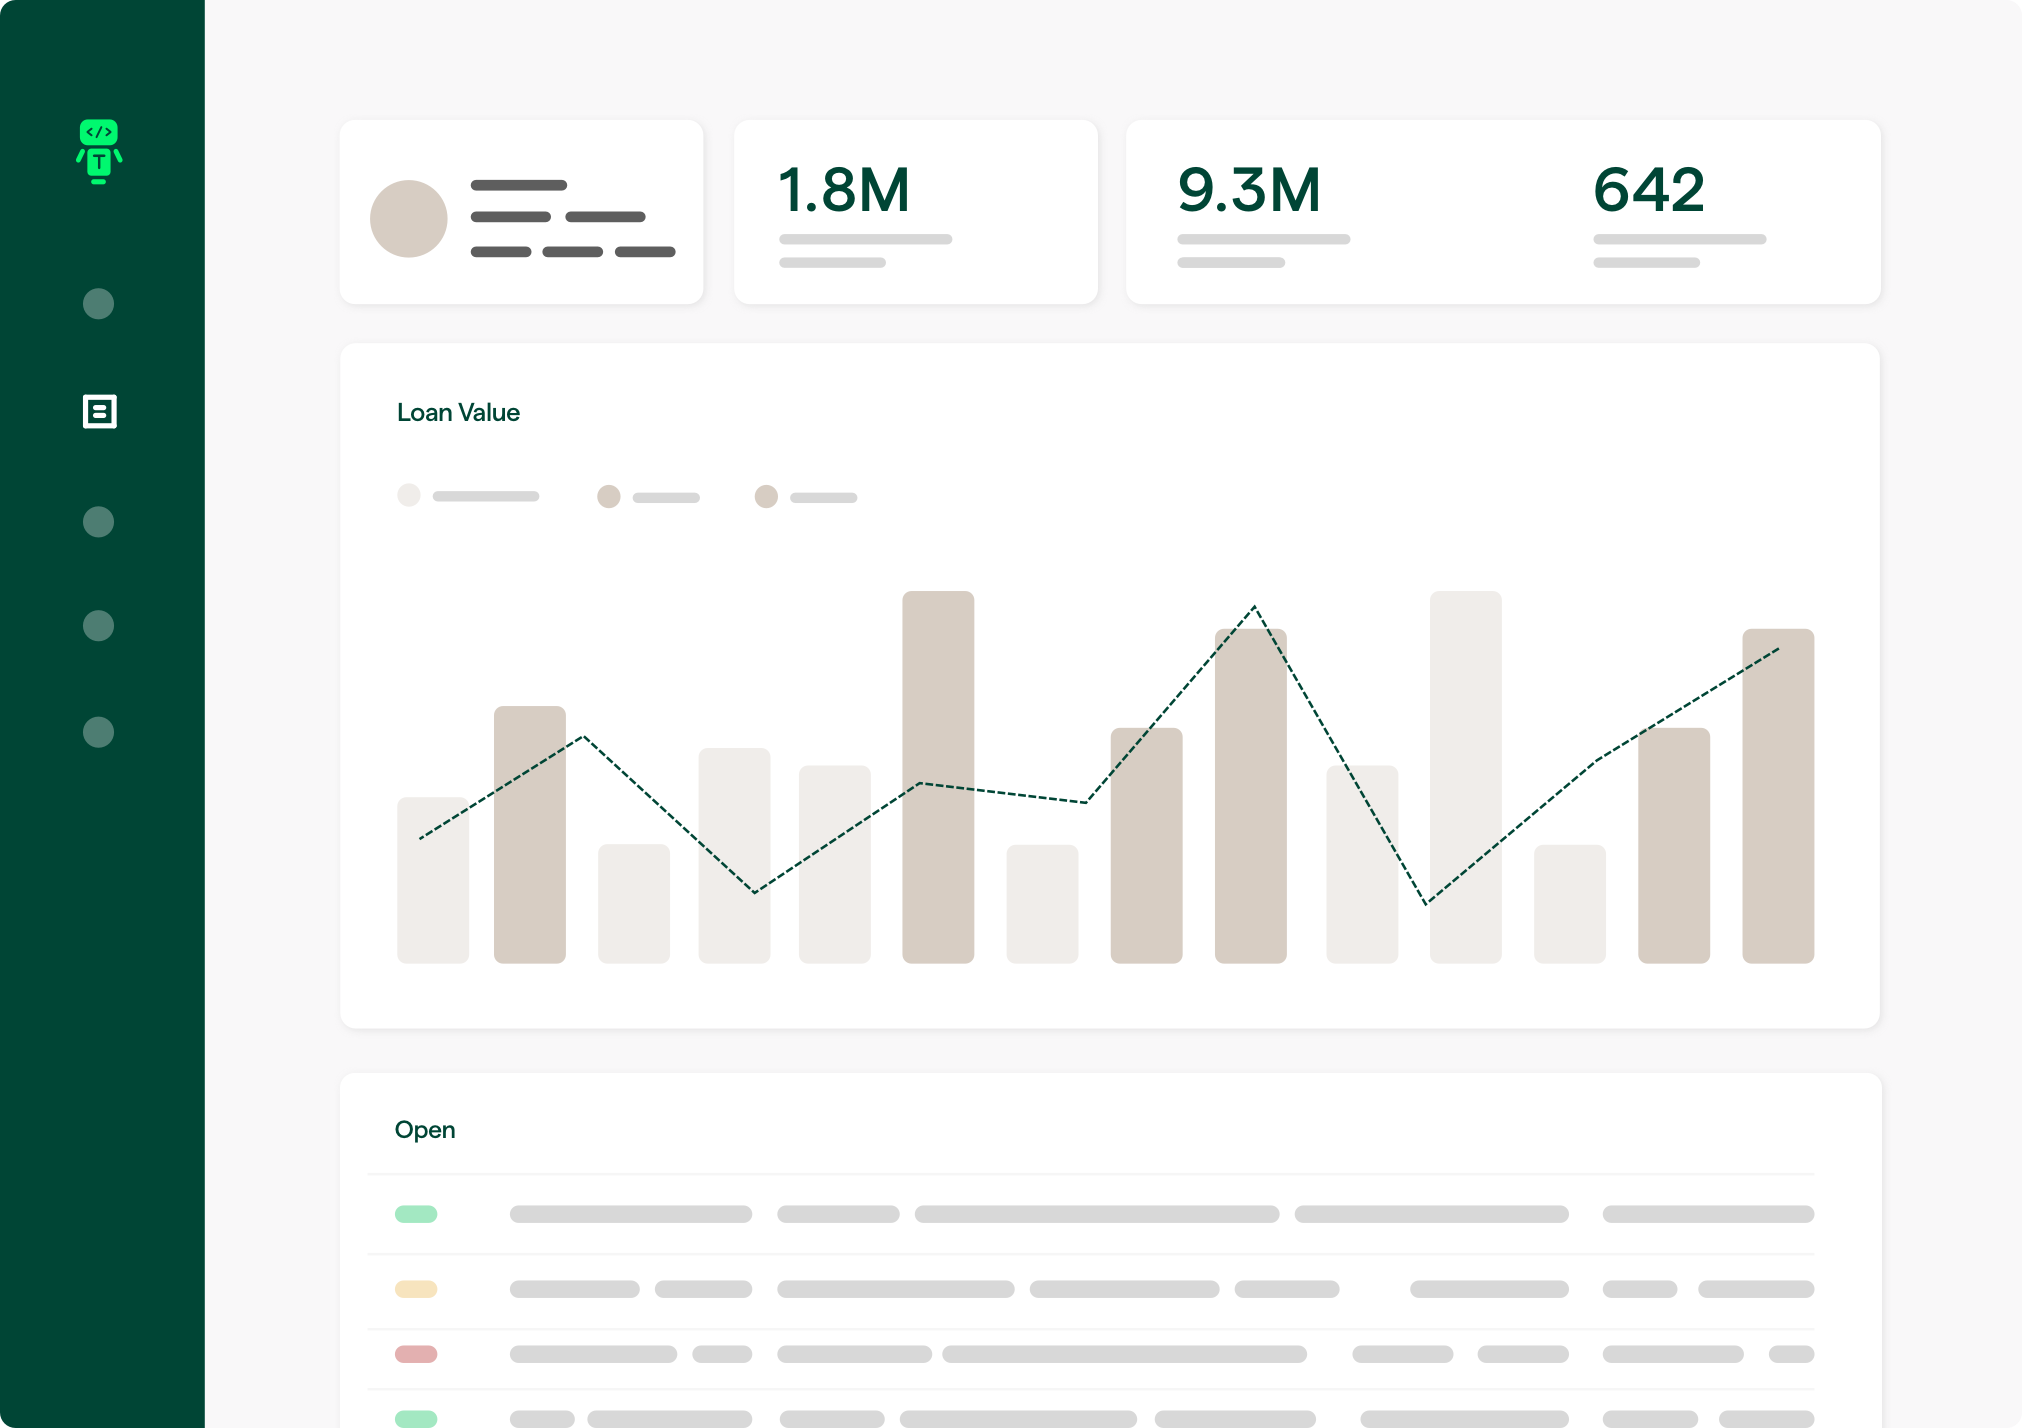Click the red status pill in table
This screenshot has width=2022, height=1428.
[416, 1354]
